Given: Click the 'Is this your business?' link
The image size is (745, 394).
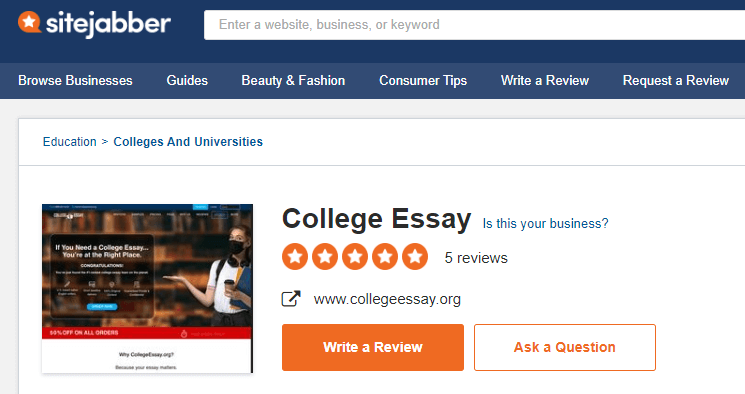Looking at the screenshot, I should [x=545, y=223].
